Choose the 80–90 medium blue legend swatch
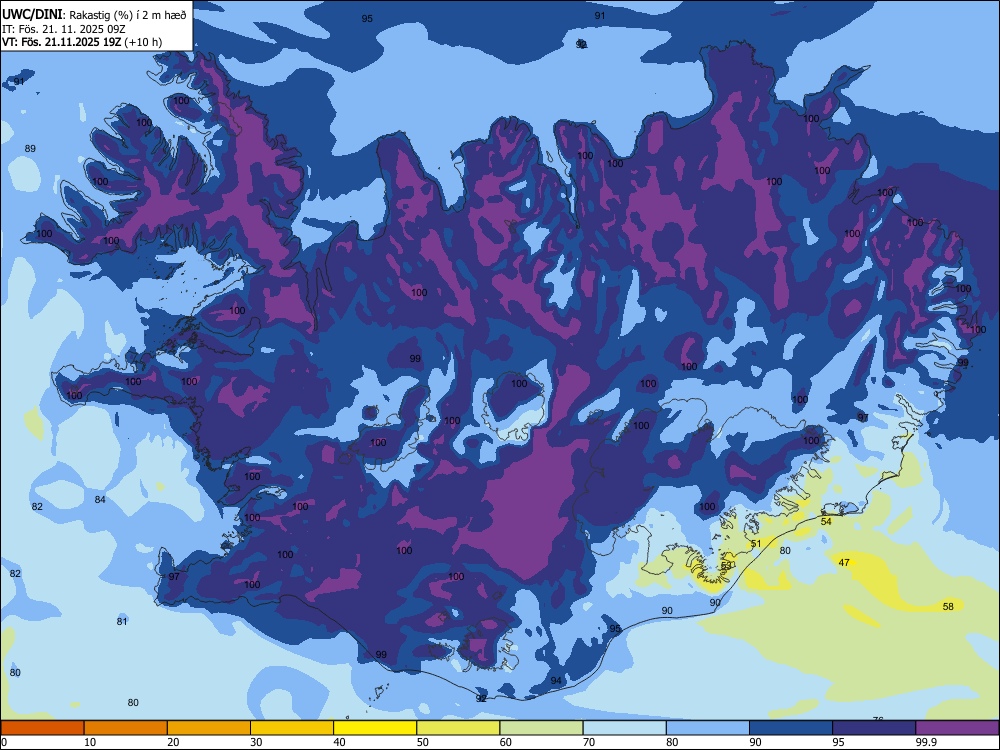 pyautogui.click(x=708, y=728)
